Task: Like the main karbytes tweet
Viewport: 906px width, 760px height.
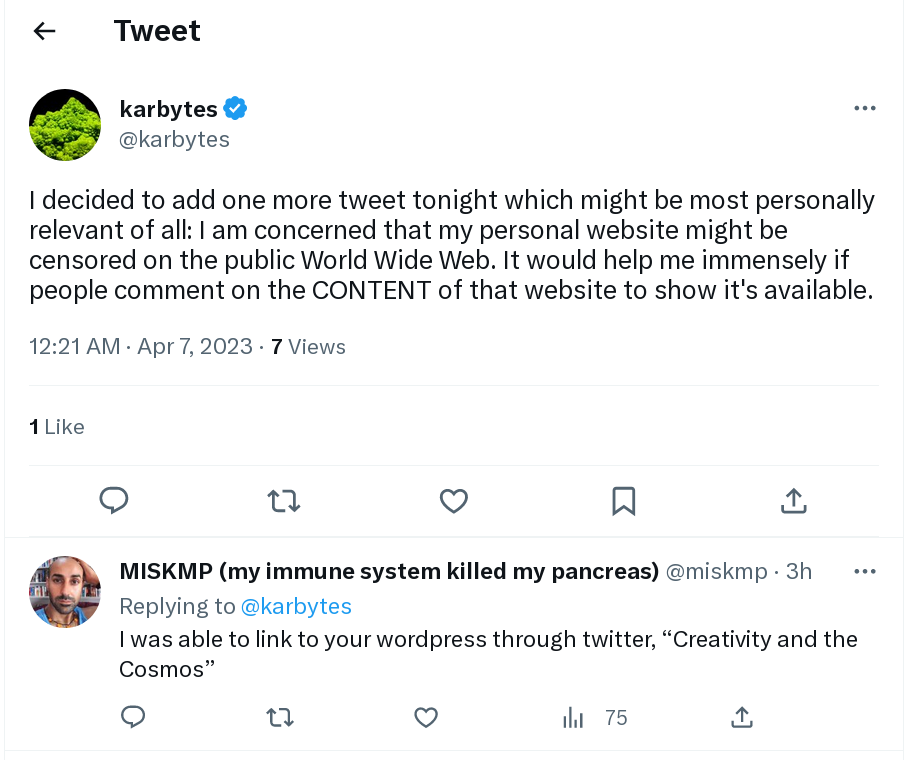Action: tap(454, 501)
